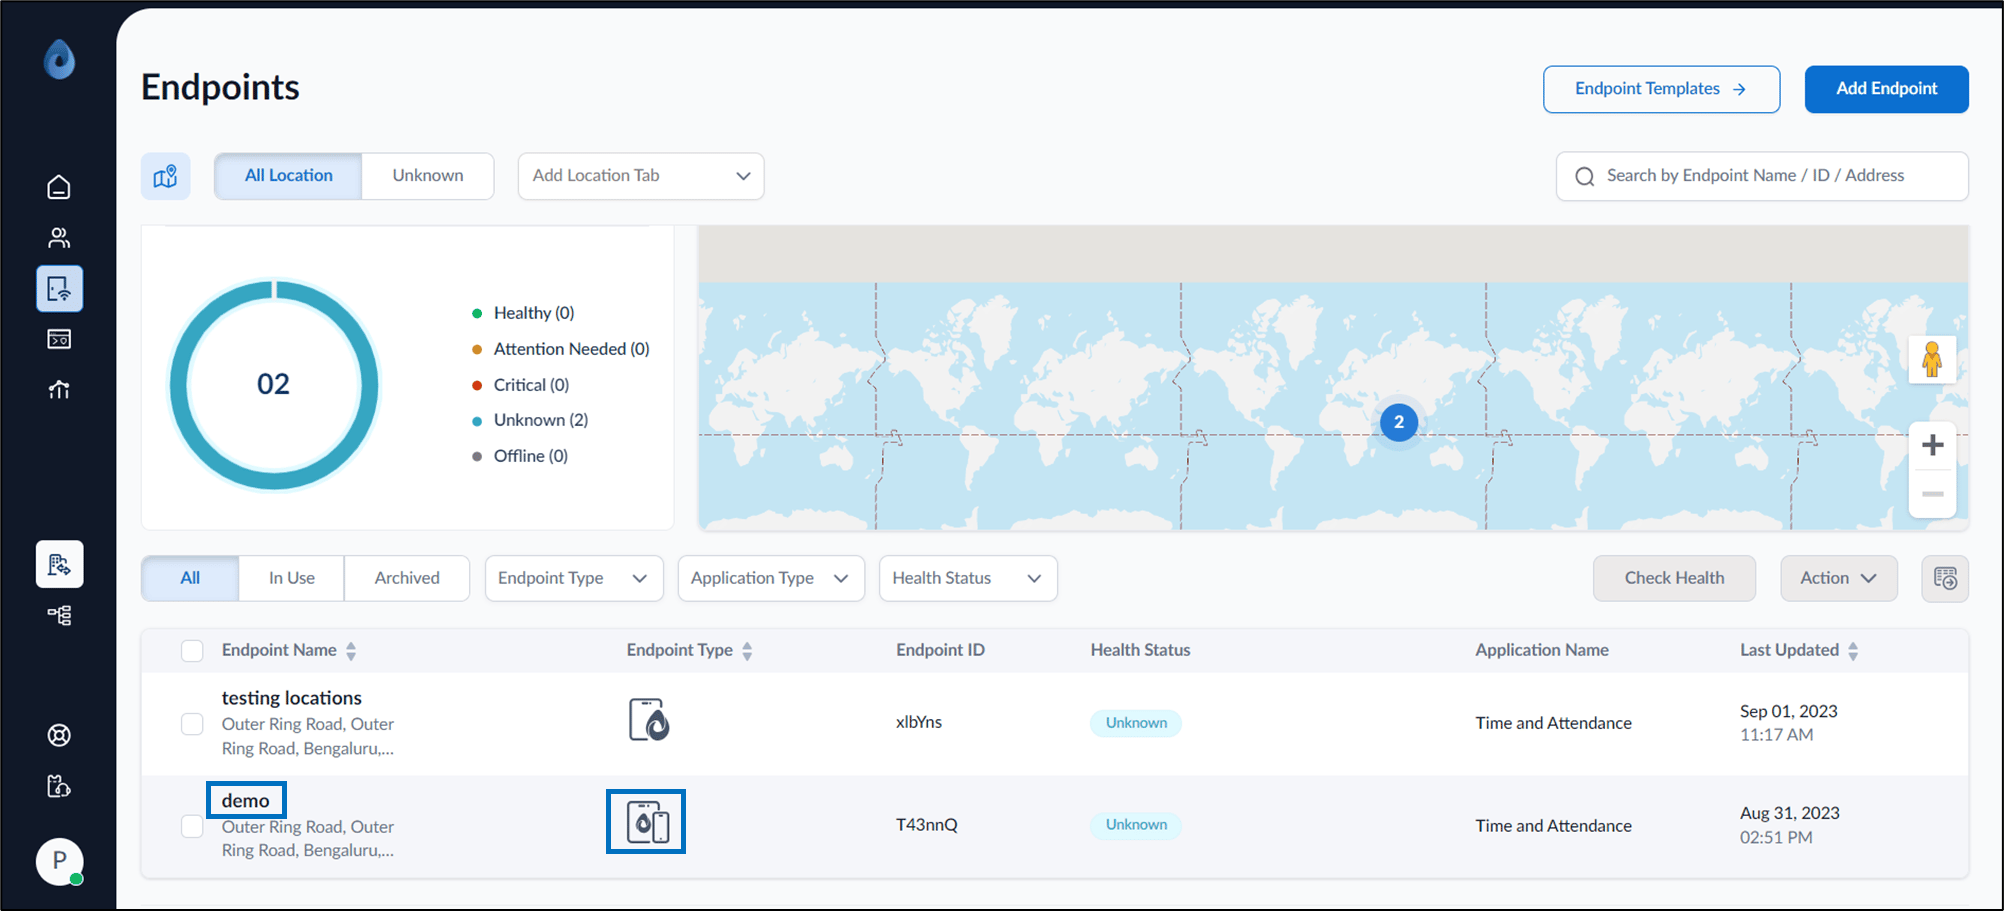
Task: Open the Home icon in sidebar
Action: [x=59, y=187]
